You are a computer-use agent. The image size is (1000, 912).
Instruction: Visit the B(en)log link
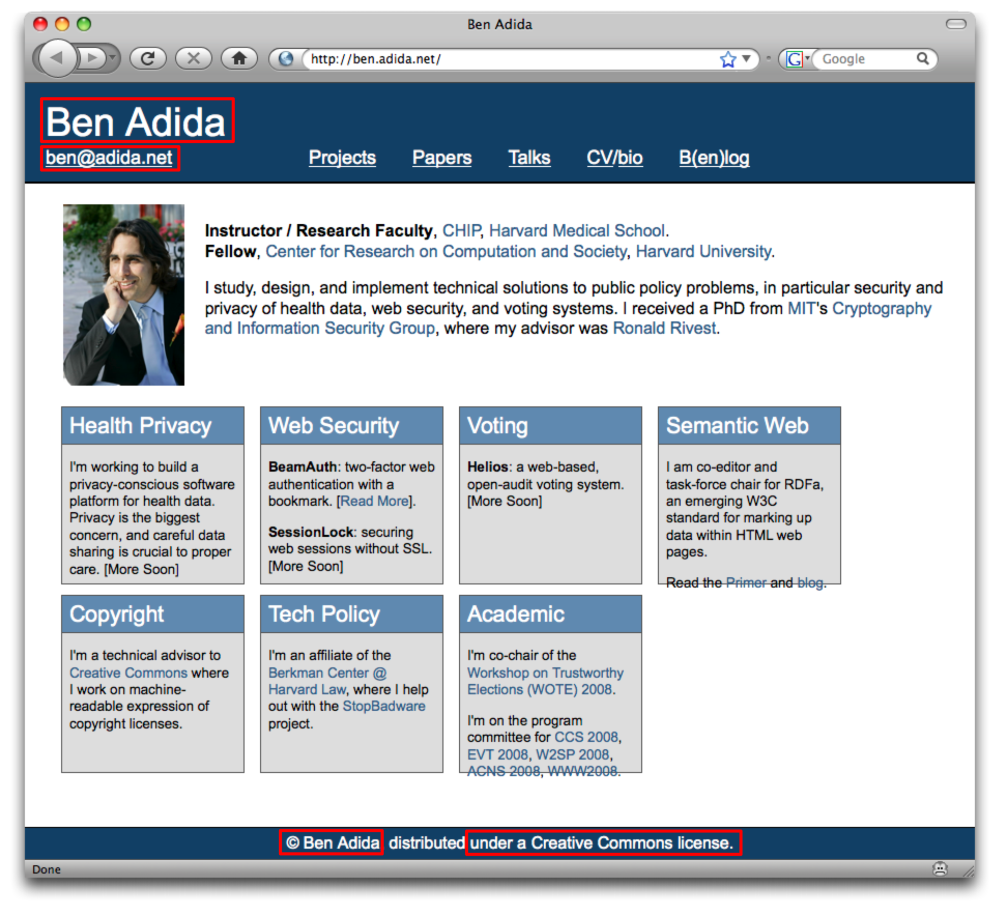click(x=714, y=158)
